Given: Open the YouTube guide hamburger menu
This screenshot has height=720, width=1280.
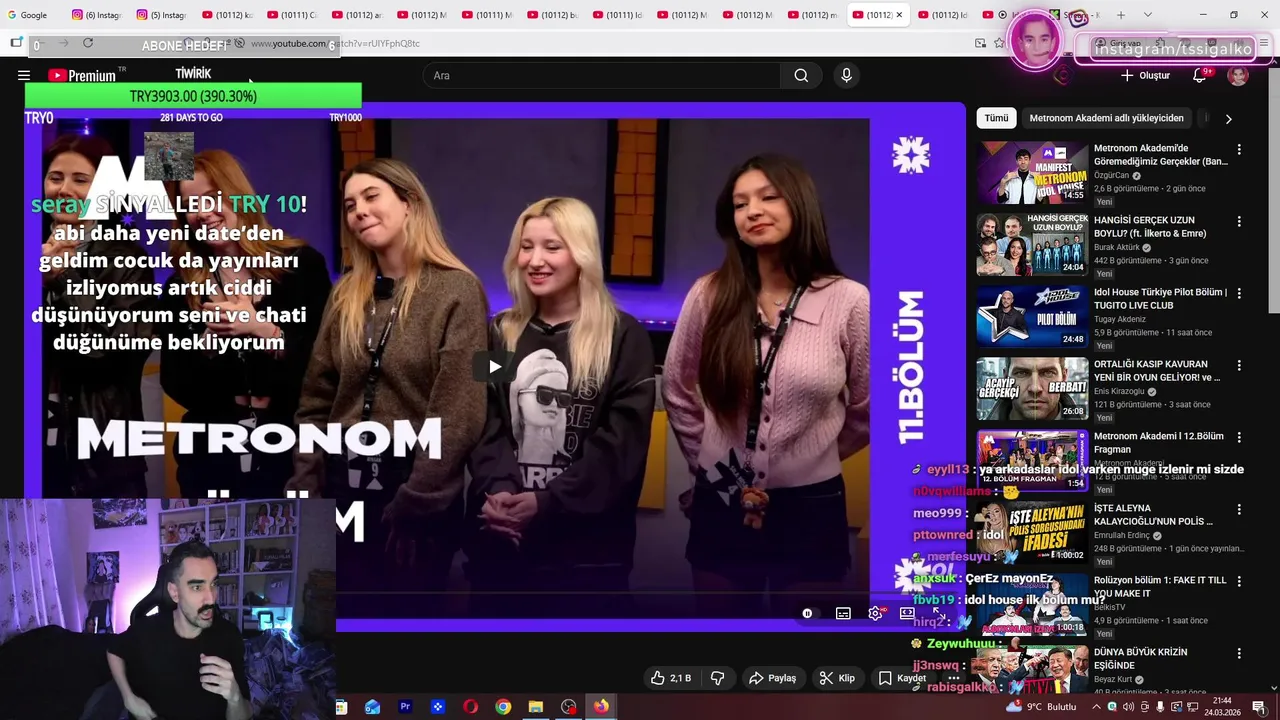Looking at the screenshot, I should tap(24, 75).
